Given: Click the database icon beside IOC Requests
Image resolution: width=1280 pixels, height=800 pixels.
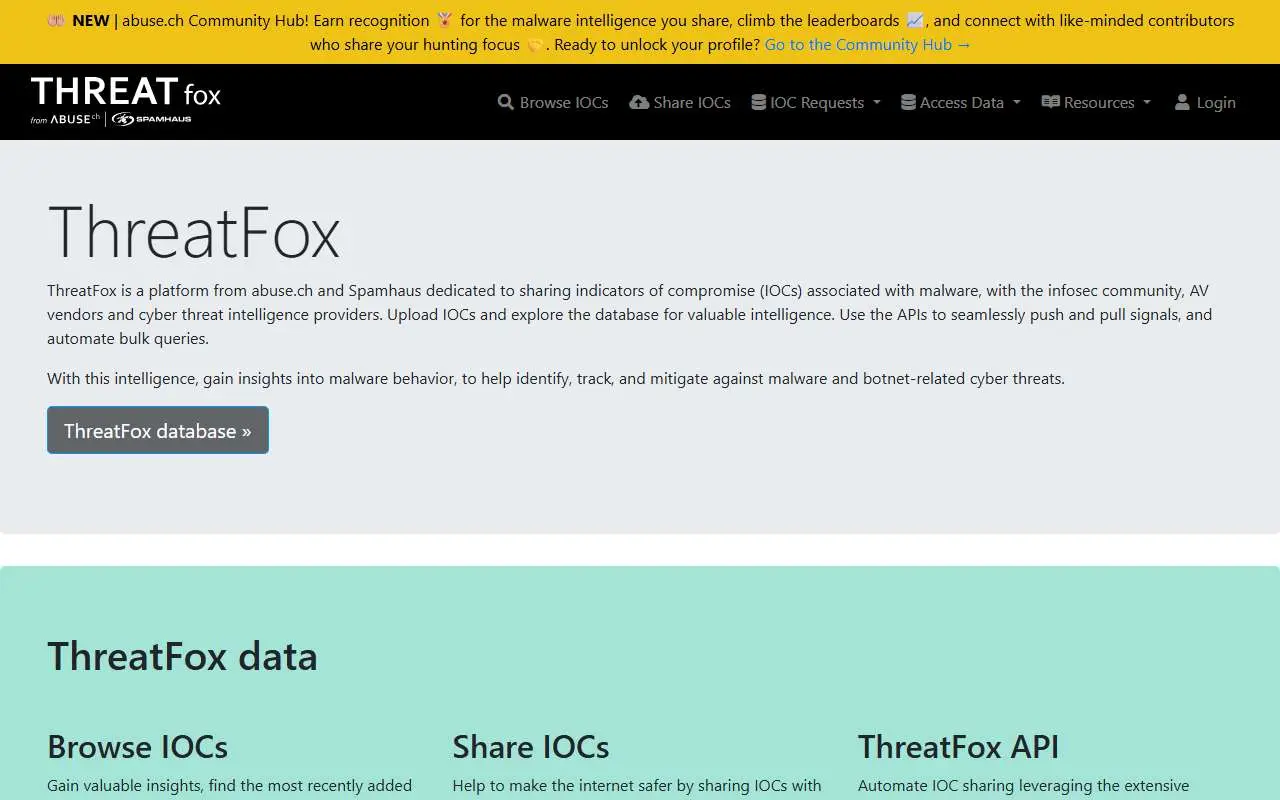Looking at the screenshot, I should (759, 102).
